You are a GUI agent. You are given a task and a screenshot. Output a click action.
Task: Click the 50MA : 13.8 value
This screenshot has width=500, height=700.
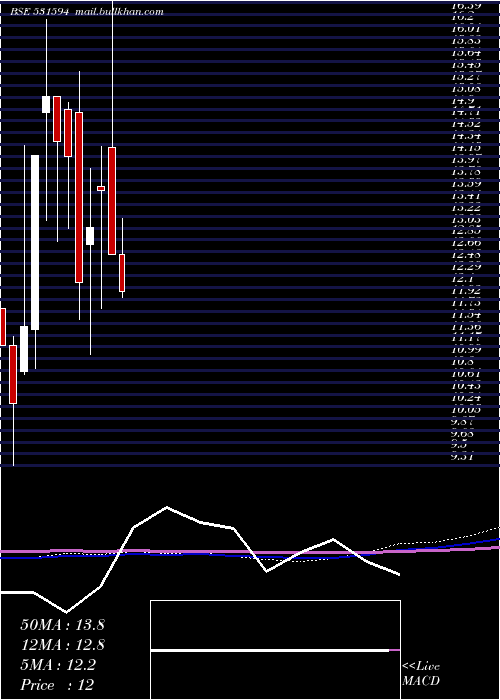[62, 625]
